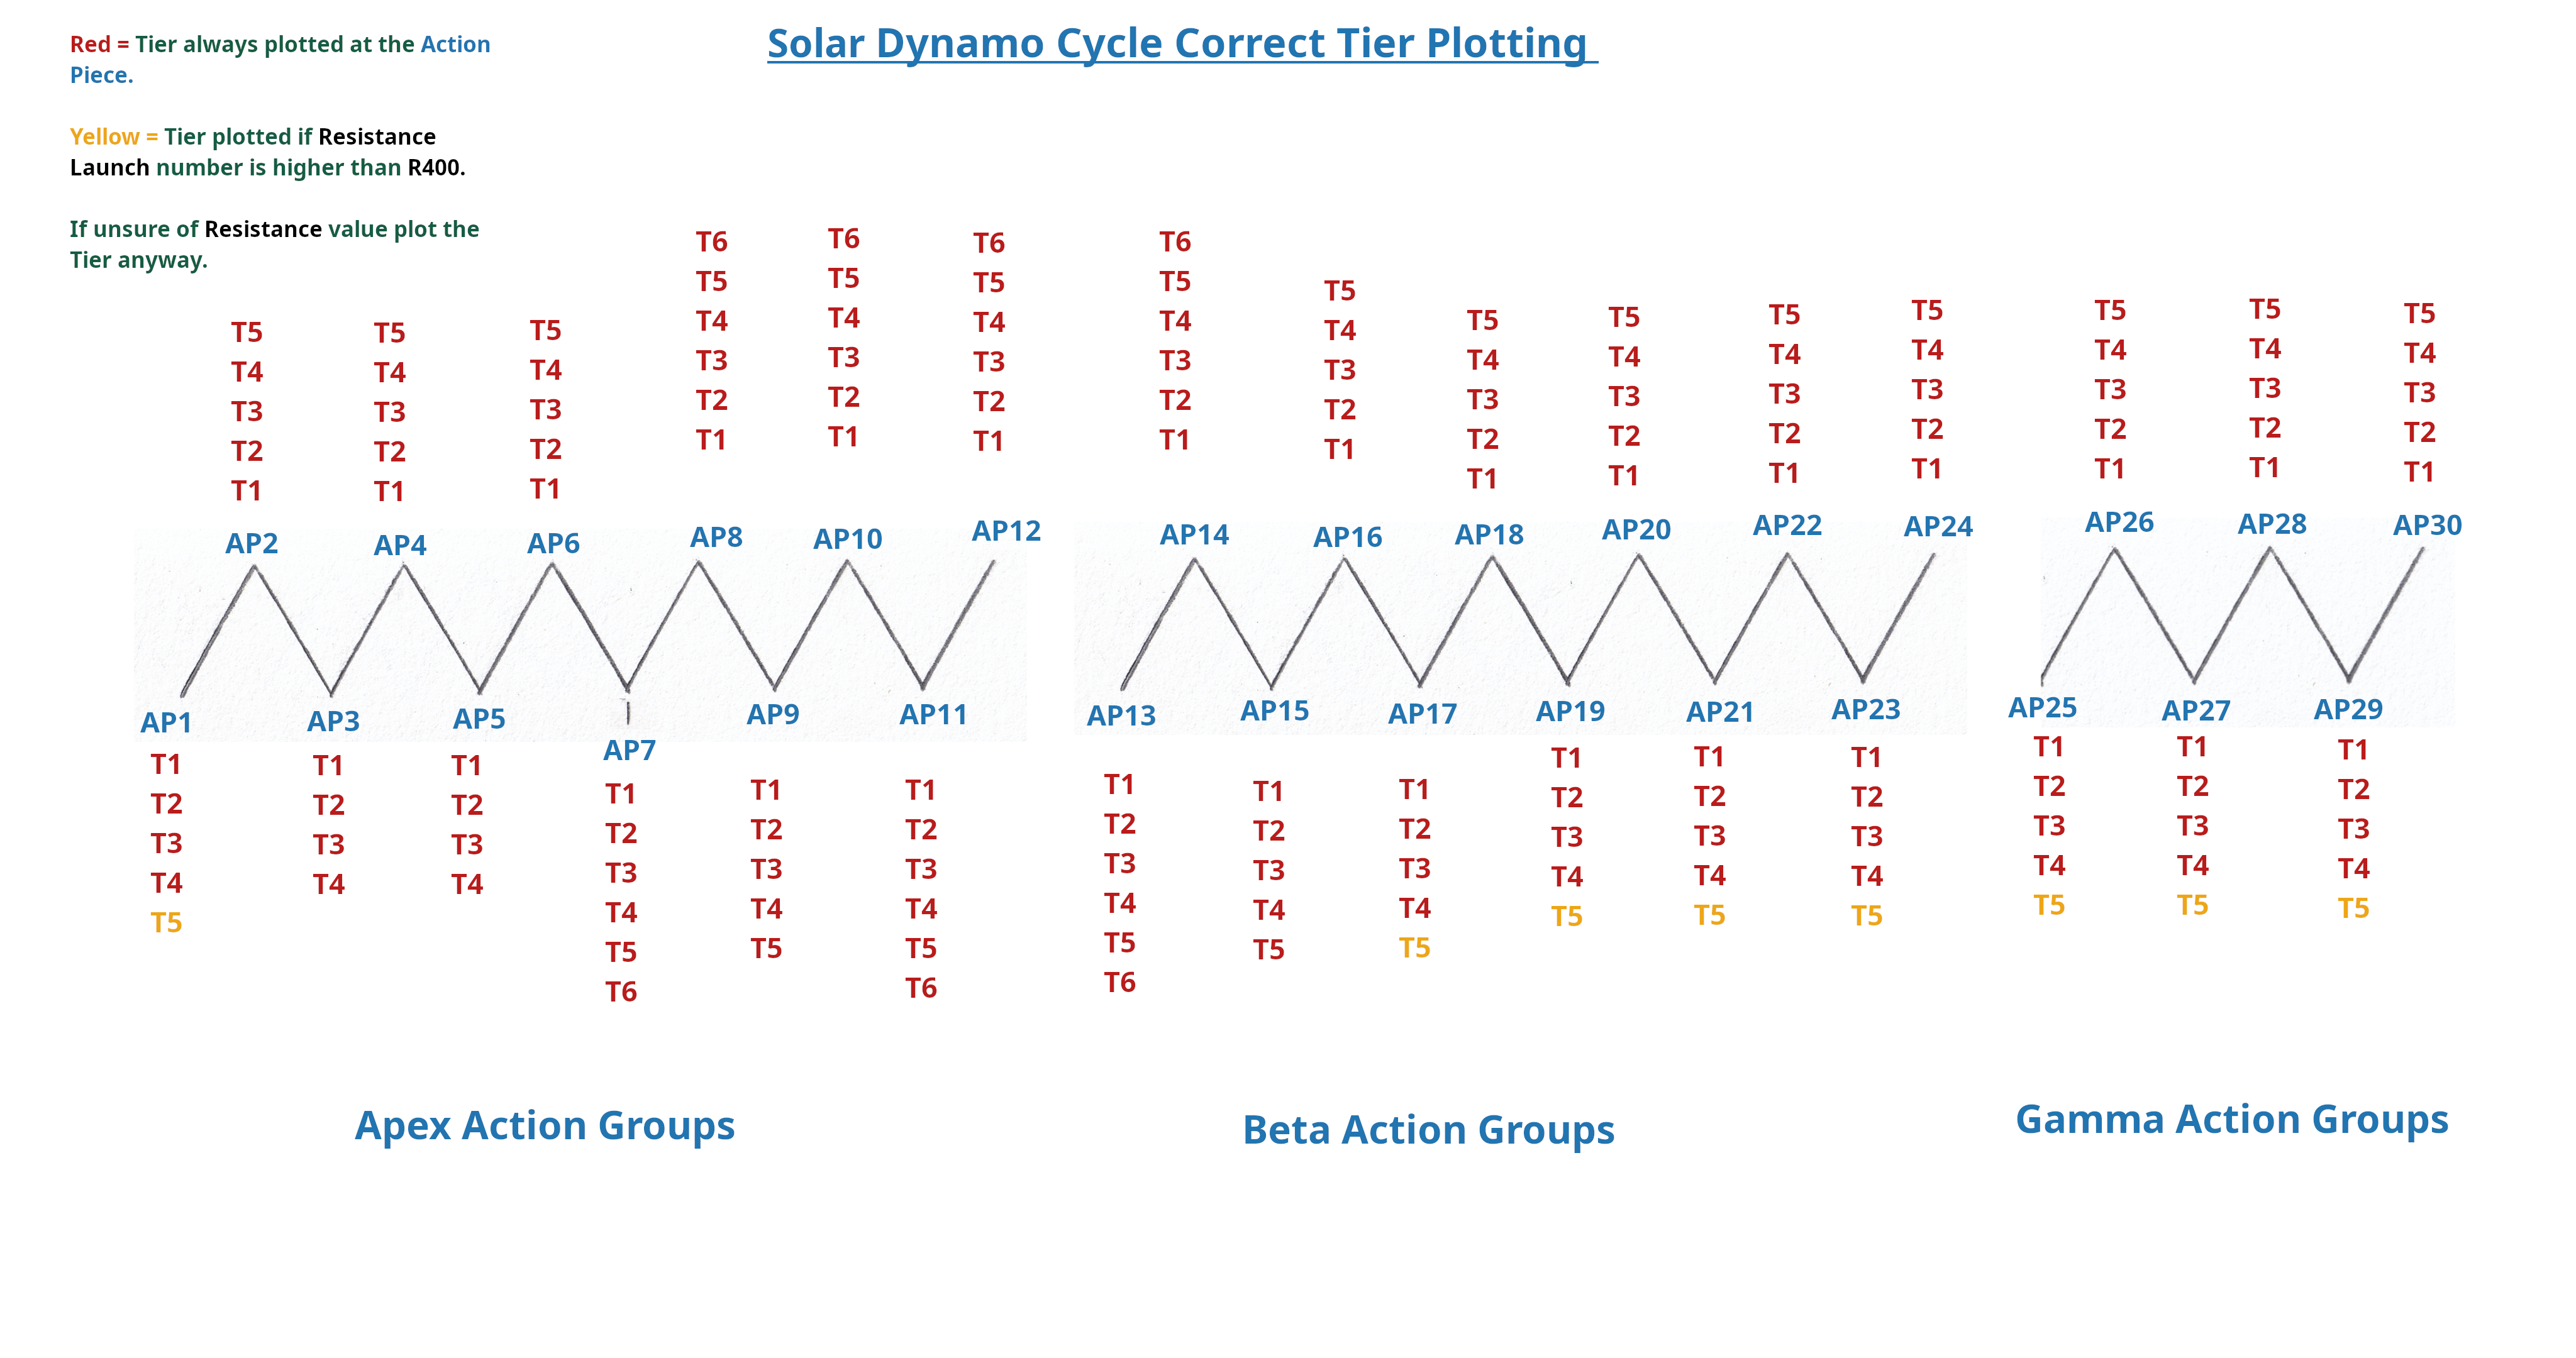The width and height of the screenshot is (2576, 1358).
Task: Click the 'If unsure of Resistance value' note
Action: click(x=275, y=244)
